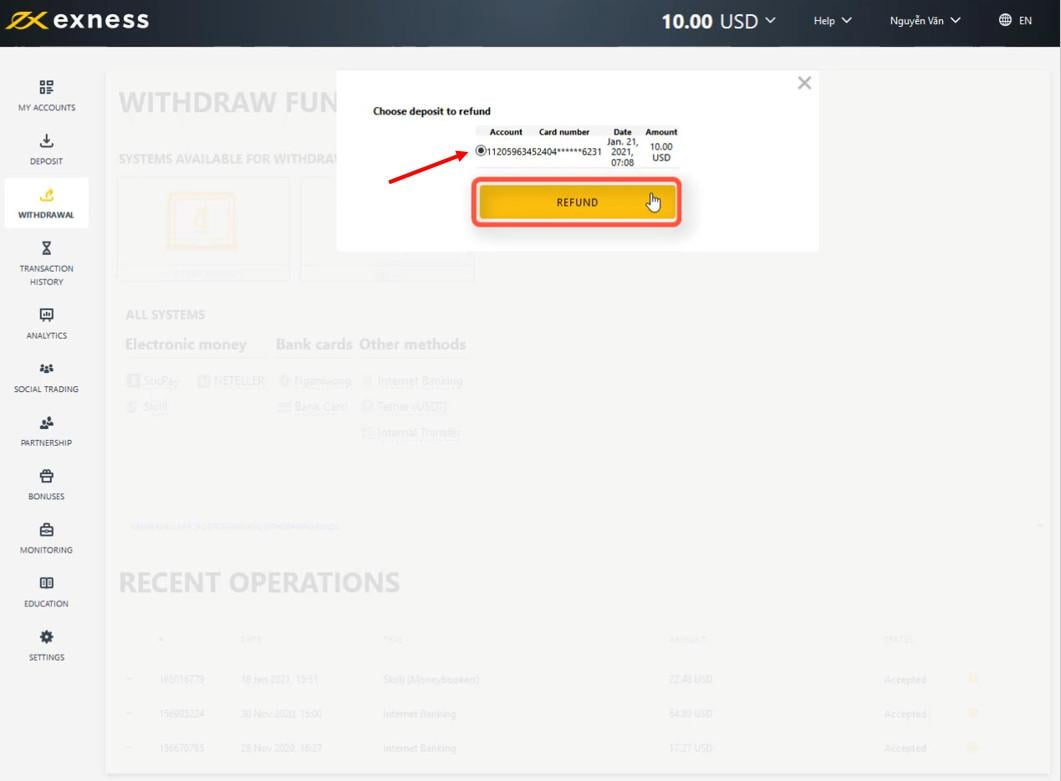This screenshot has width=1061, height=781.
Task: Change language via EN globe selector
Action: 1015,20
